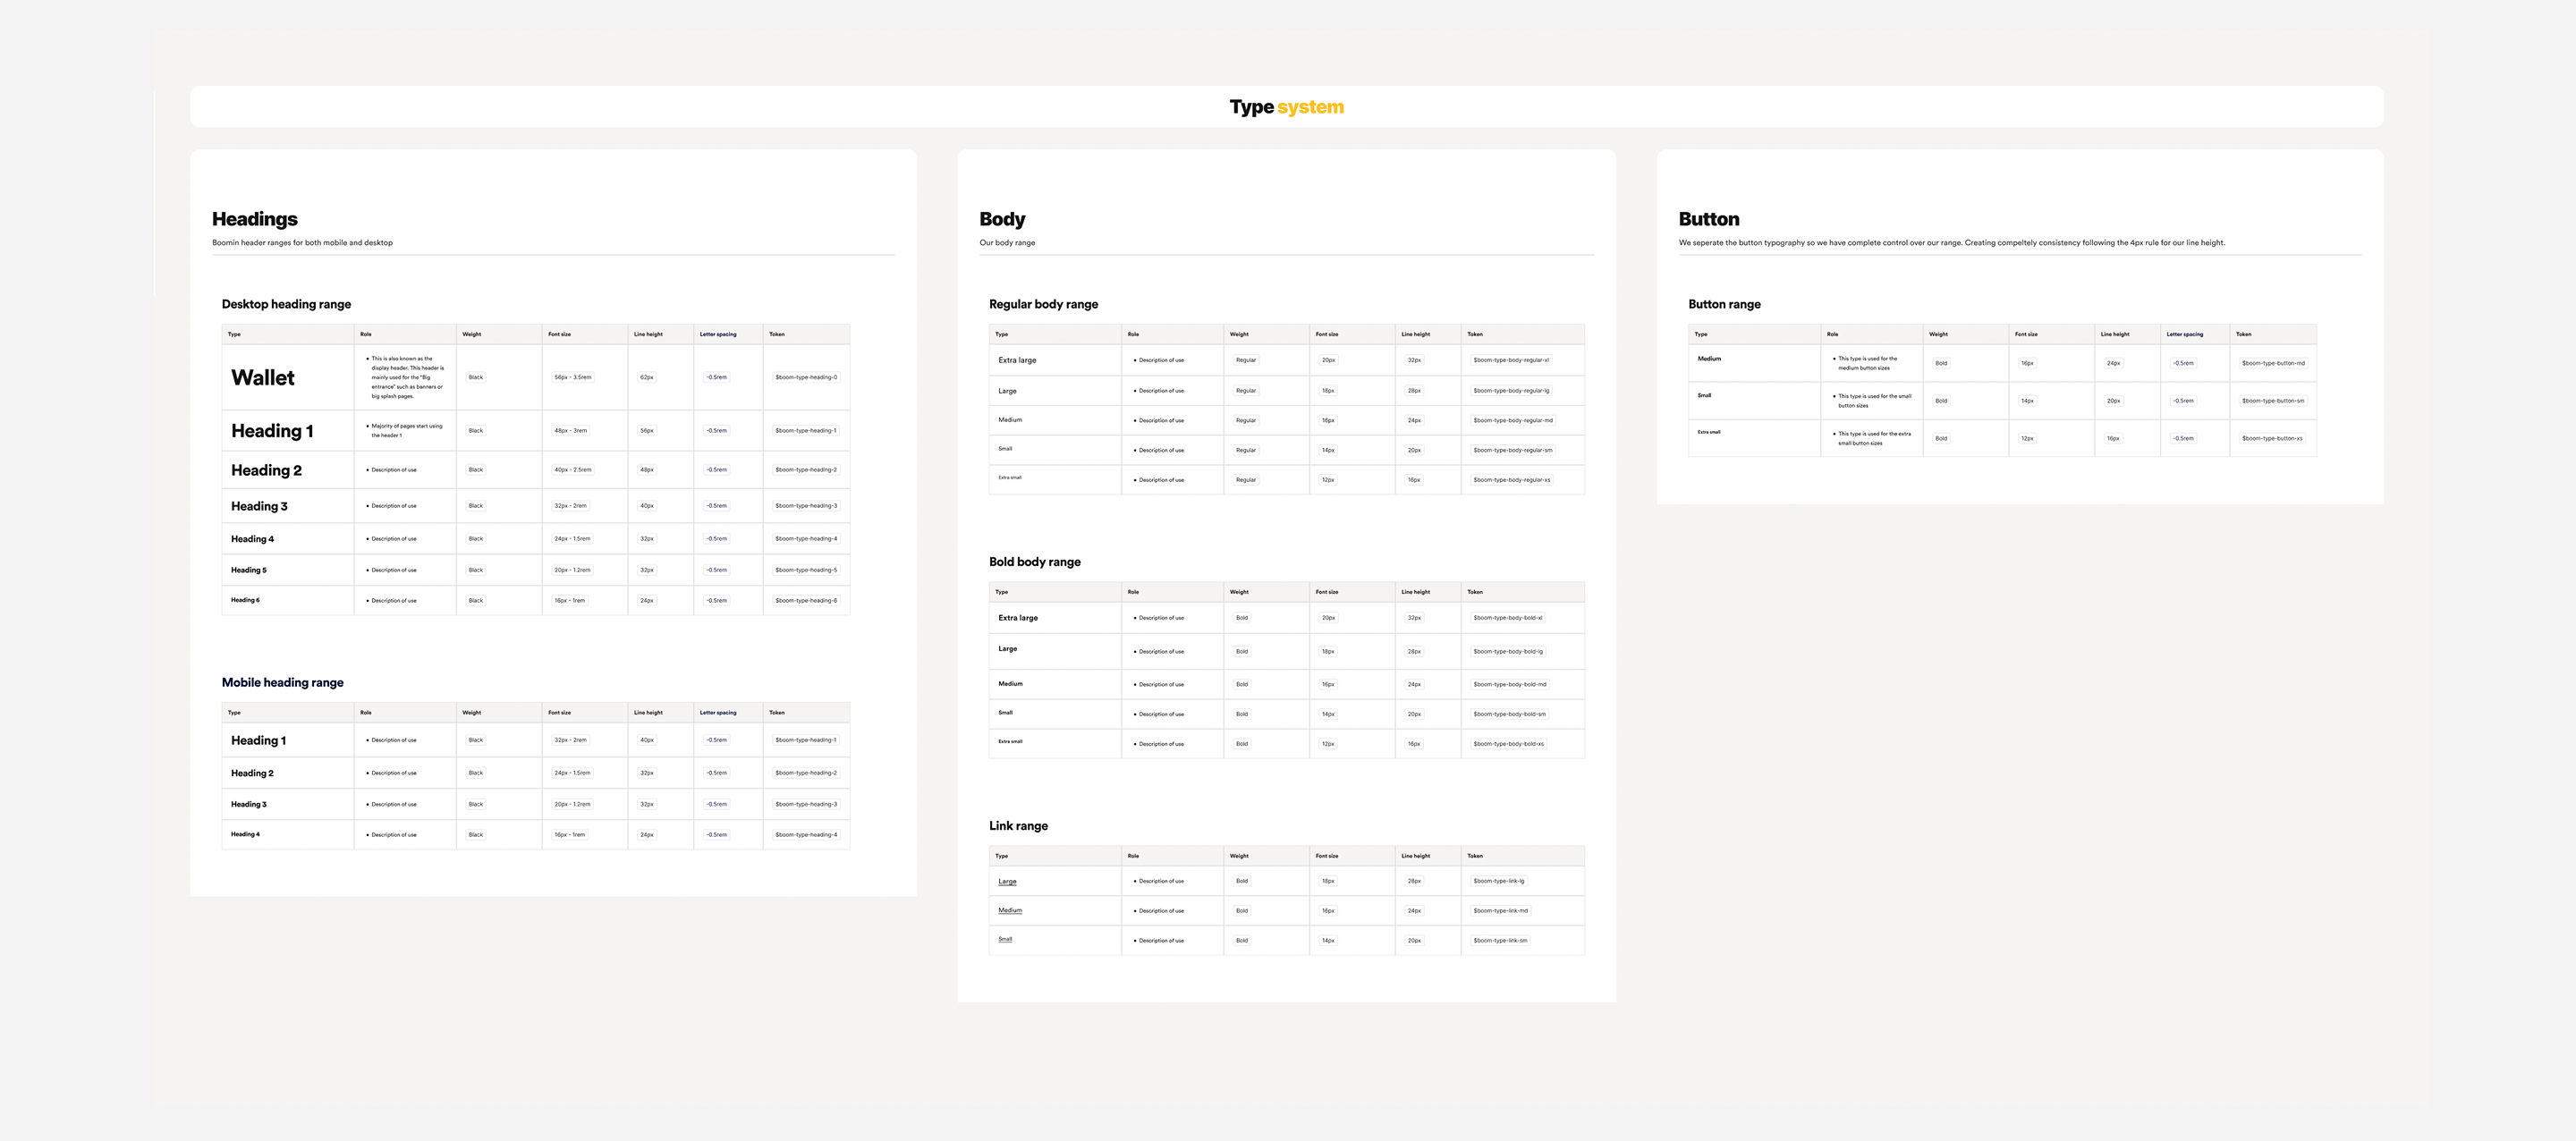Select the "Token" header in Link range table
Image resolution: width=2576 pixels, height=1141 pixels.
[1475, 856]
